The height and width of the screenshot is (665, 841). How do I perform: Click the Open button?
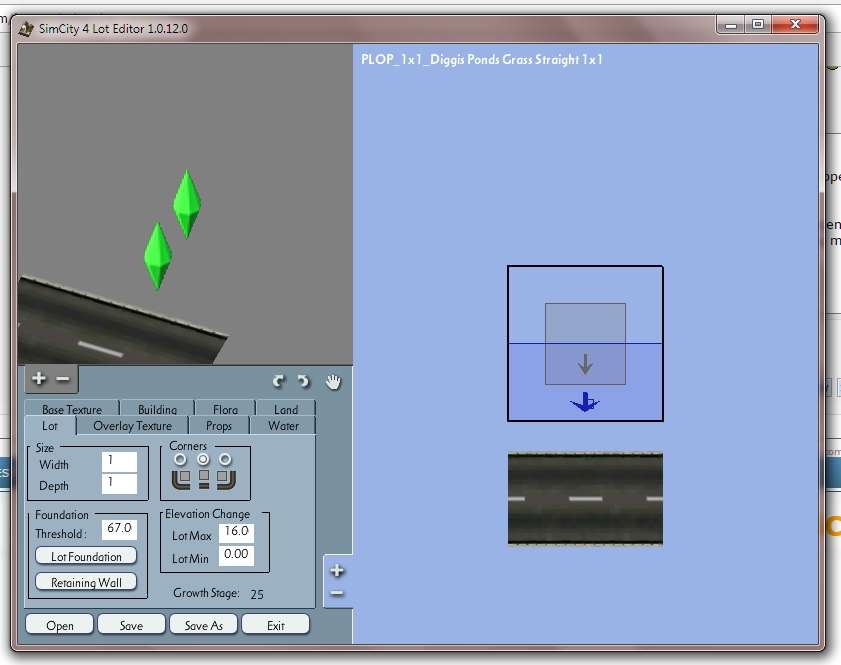[60, 625]
